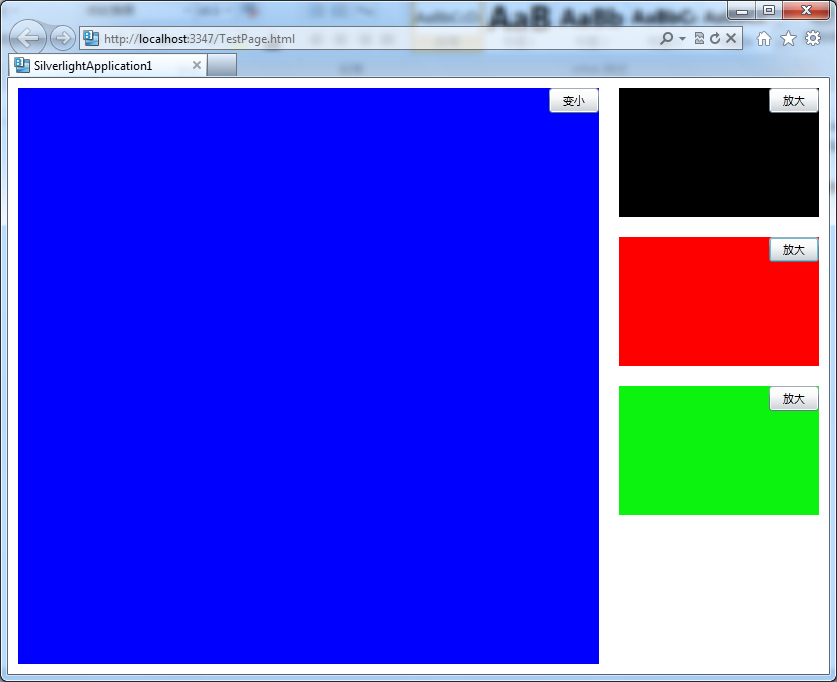Click the page favicon in address bar
This screenshot has width=837, height=682.
[x=91, y=38]
